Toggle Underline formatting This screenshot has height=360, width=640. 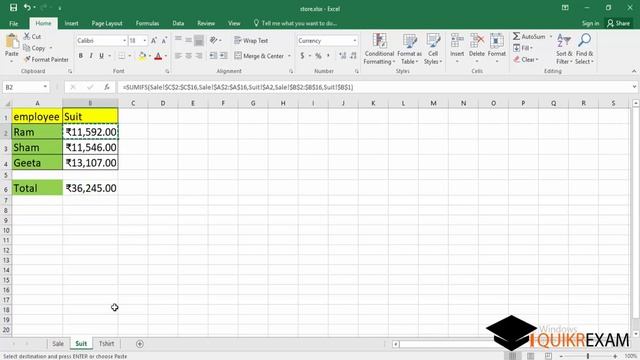(101, 56)
